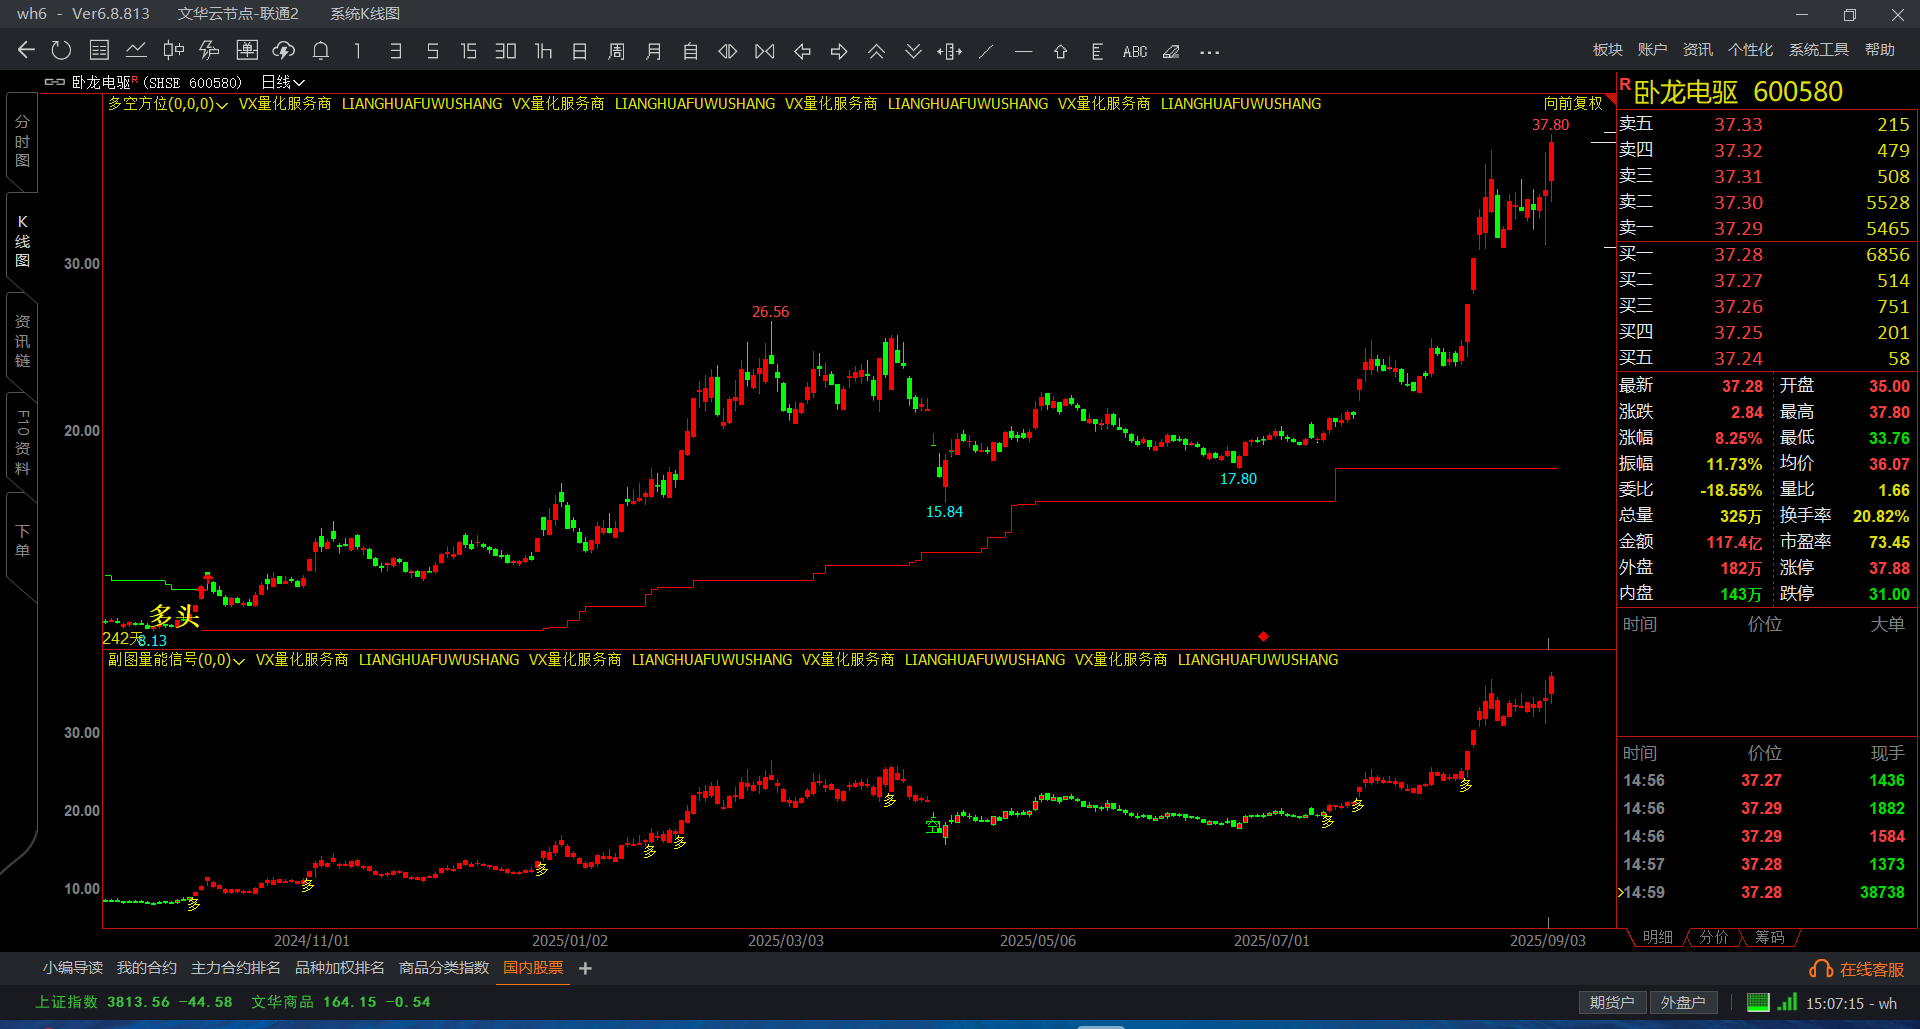Viewport: 1920px width, 1029px height.
Task: Open the 账户 menu
Action: click(x=1653, y=50)
